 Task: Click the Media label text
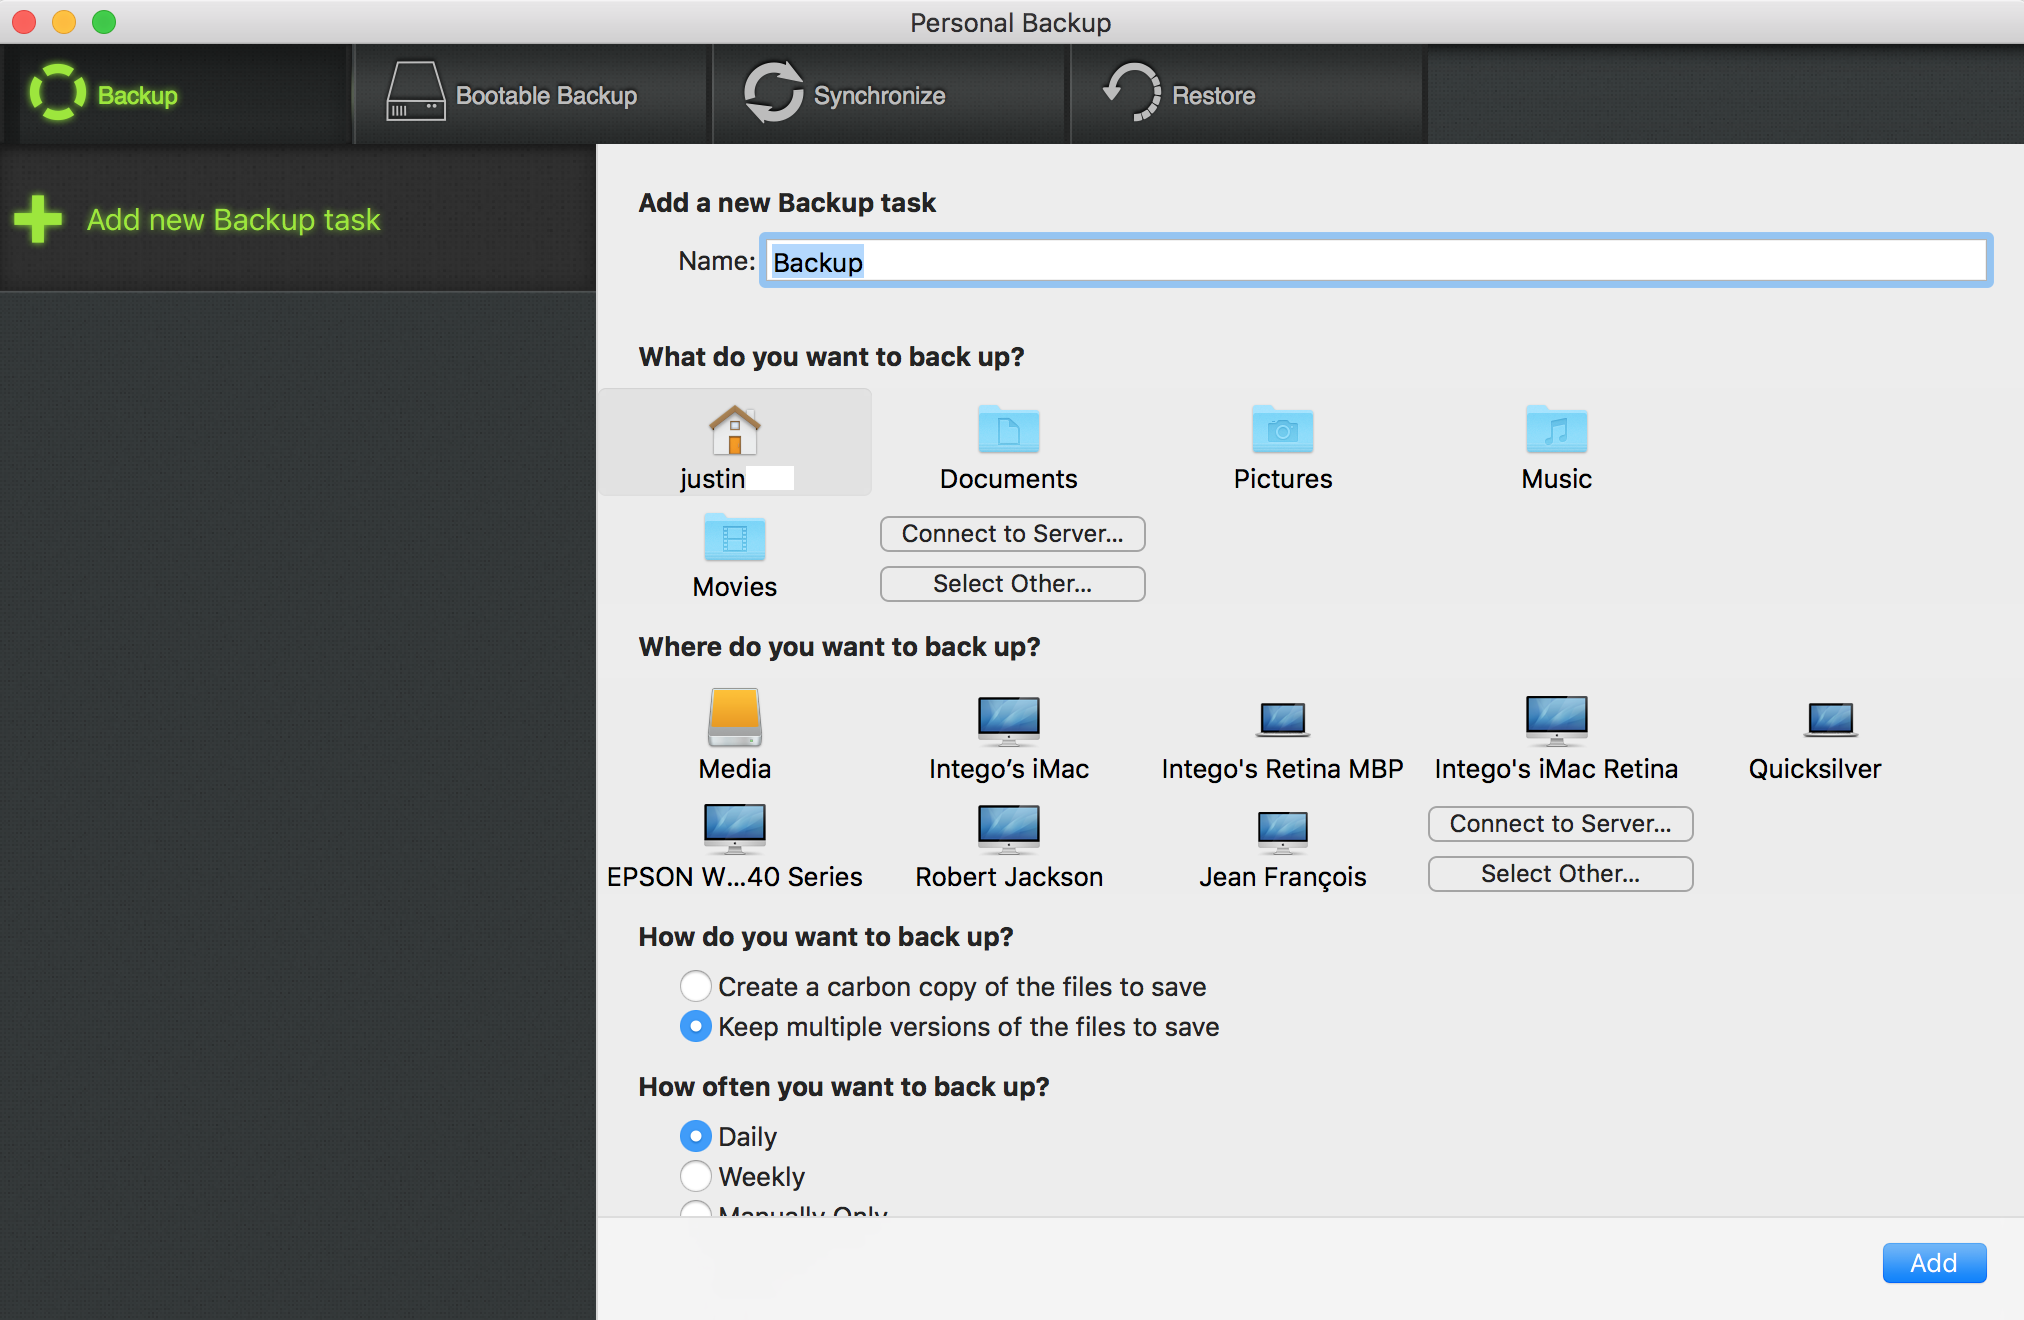click(x=735, y=769)
